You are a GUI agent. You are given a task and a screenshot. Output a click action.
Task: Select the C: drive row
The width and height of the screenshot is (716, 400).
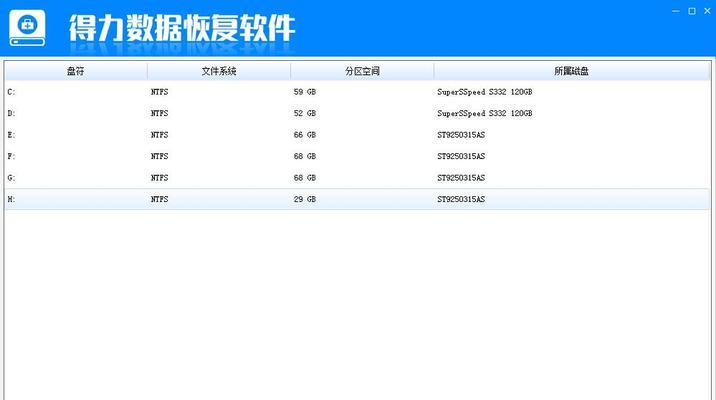(x=358, y=92)
